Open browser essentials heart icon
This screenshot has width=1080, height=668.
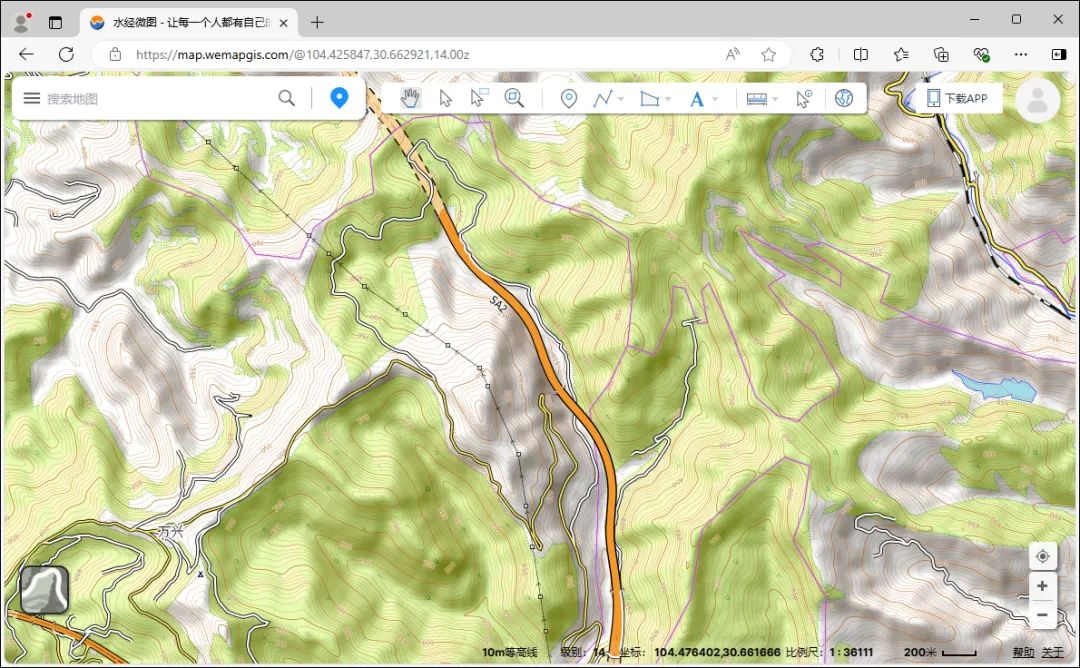[982, 54]
